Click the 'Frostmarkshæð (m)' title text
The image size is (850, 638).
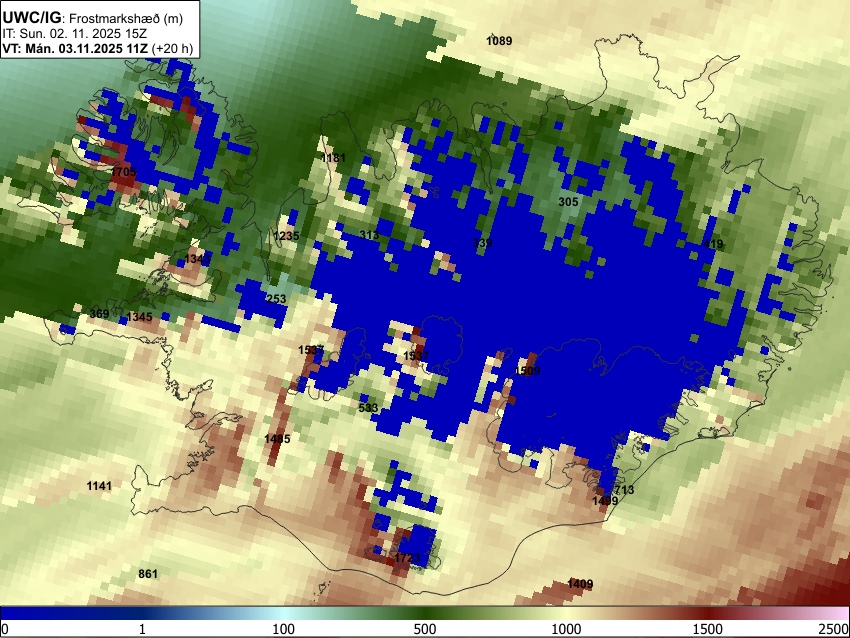tap(126, 18)
